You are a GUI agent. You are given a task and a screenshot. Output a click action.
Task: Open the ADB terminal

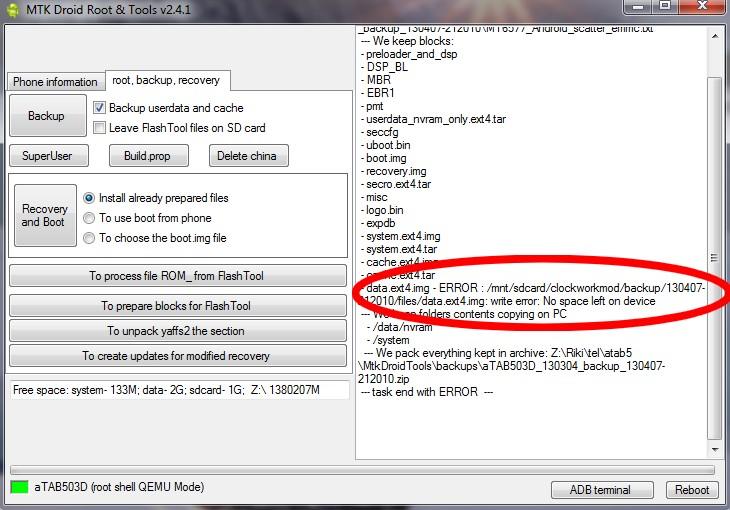[x=602, y=490]
